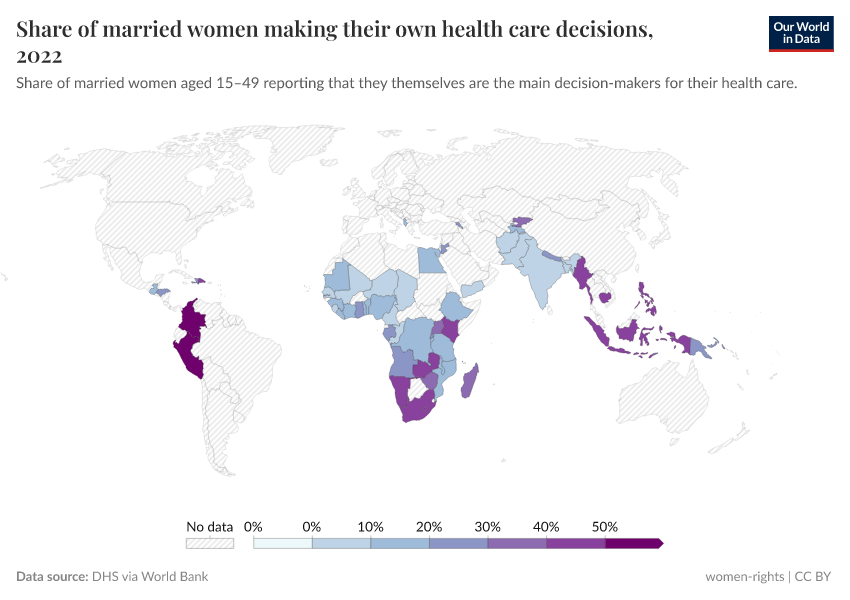850x600 pixels.
Task: Select Egypt on the map
Action: (x=429, y=259)
